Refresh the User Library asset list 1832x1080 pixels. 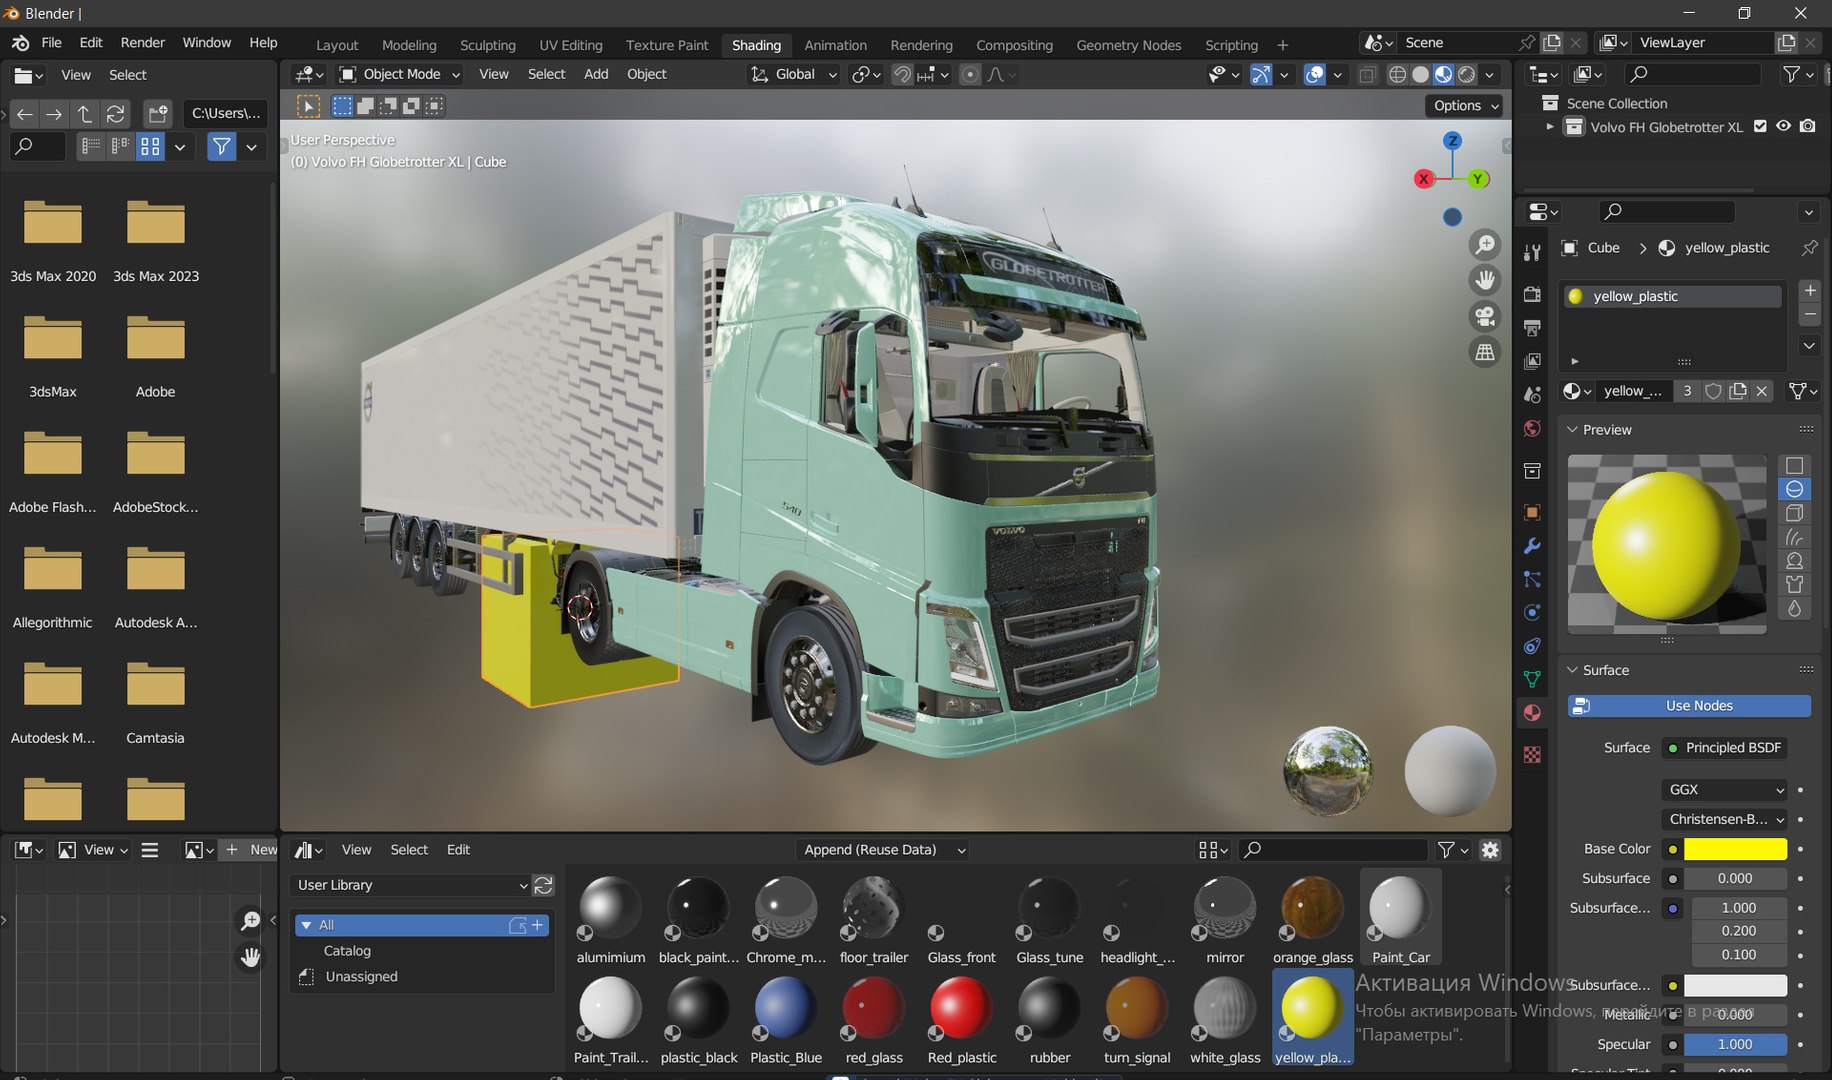[544, 885]
